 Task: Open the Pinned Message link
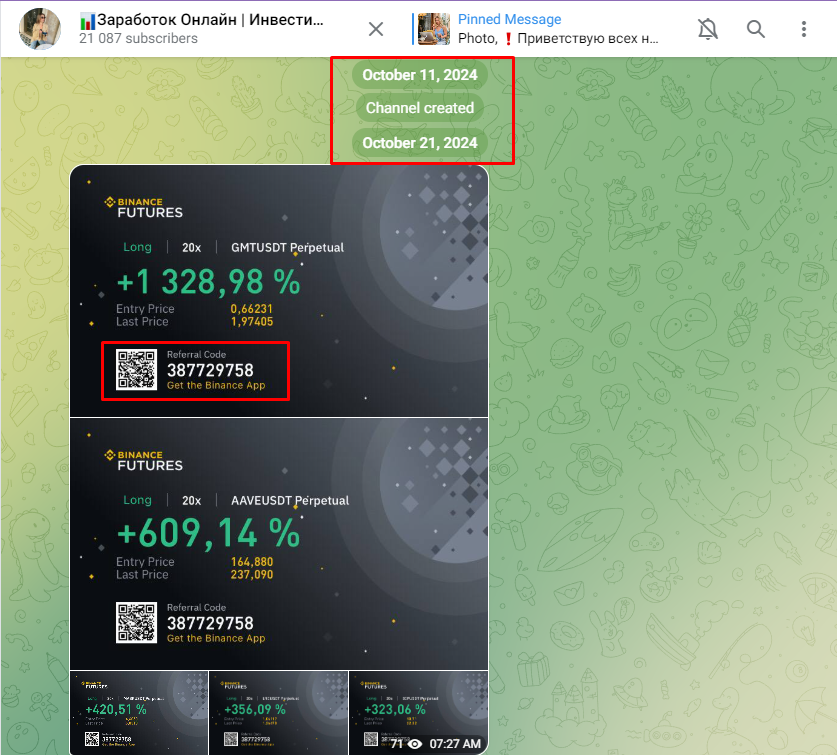[510, 19]
